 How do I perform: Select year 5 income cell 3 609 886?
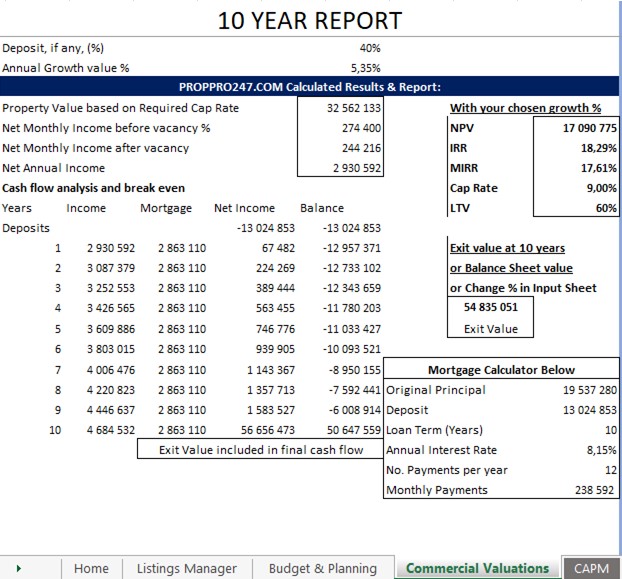click(x=111, y=329)
